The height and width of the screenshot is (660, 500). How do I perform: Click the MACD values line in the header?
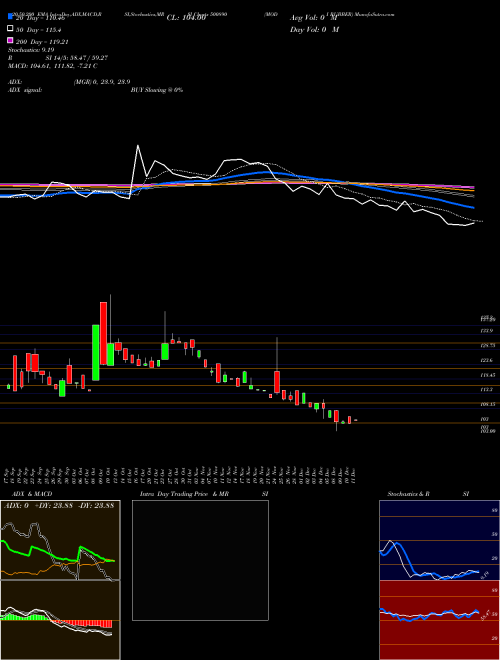coord(53,66)
